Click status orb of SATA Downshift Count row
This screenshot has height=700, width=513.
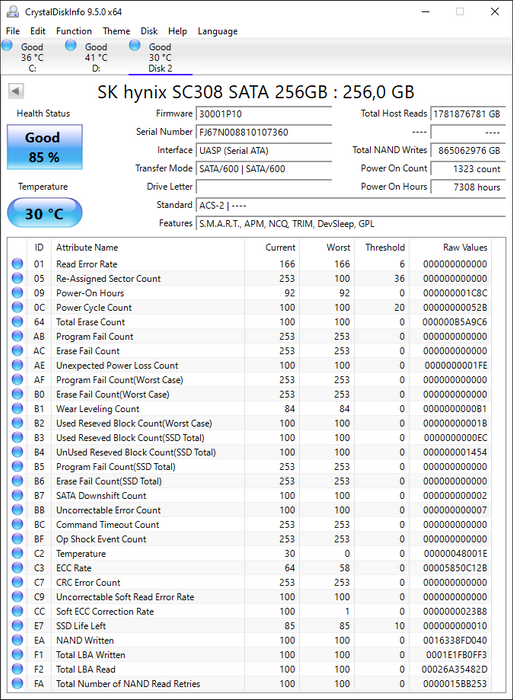click(17, 496)
